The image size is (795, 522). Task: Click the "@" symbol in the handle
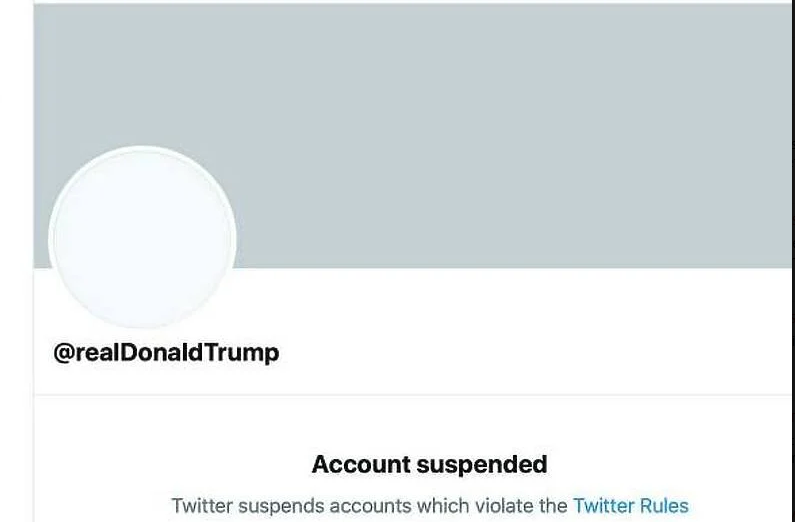62,353
